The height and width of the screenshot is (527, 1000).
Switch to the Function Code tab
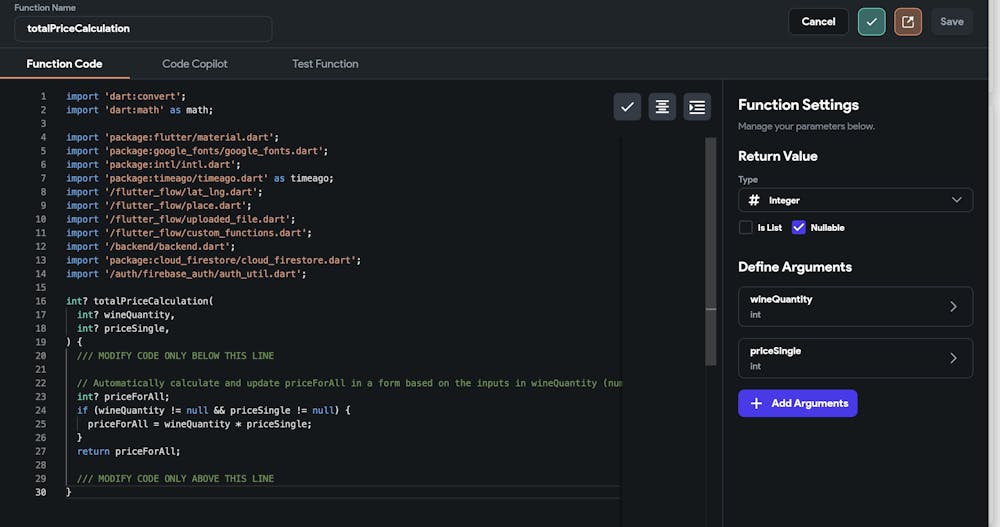(64, 64)
